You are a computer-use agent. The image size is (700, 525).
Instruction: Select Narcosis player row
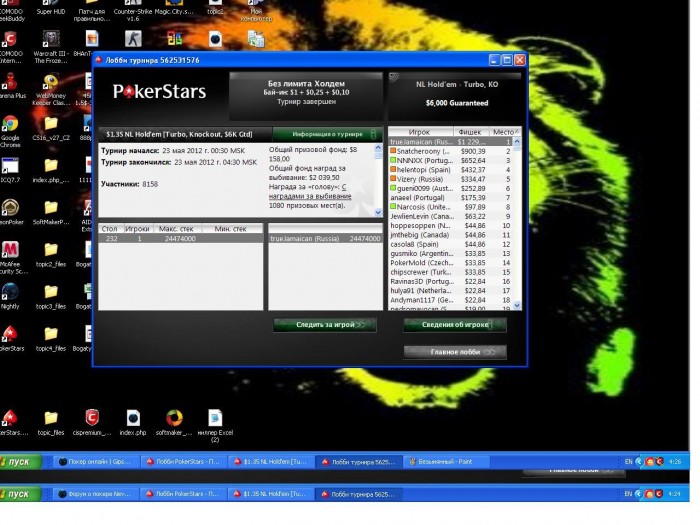point(450,207)
